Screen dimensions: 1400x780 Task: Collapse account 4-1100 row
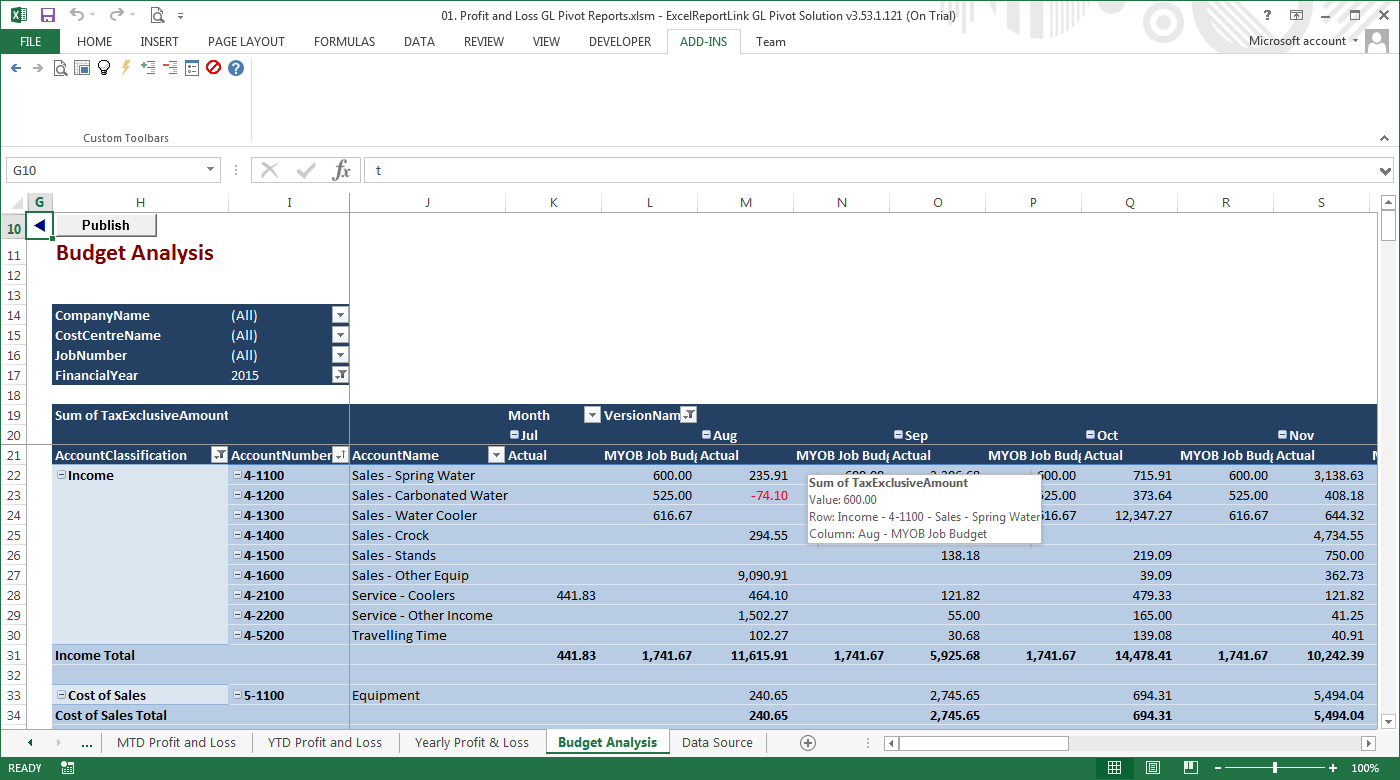point(237,475)
